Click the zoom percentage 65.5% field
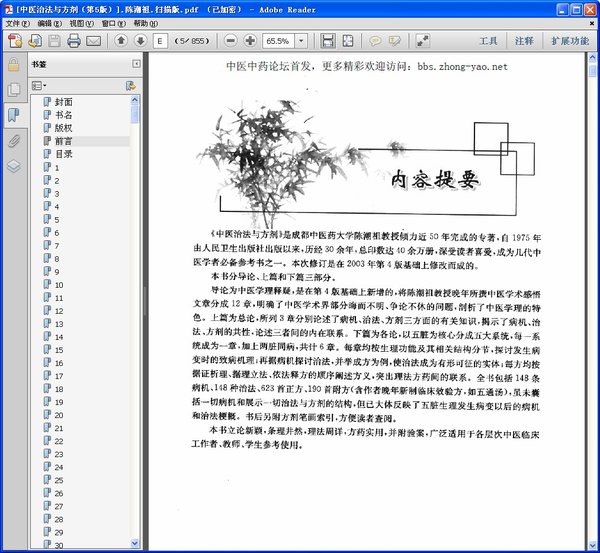Screen dimensions: 600x553 (x=279, y=41)
